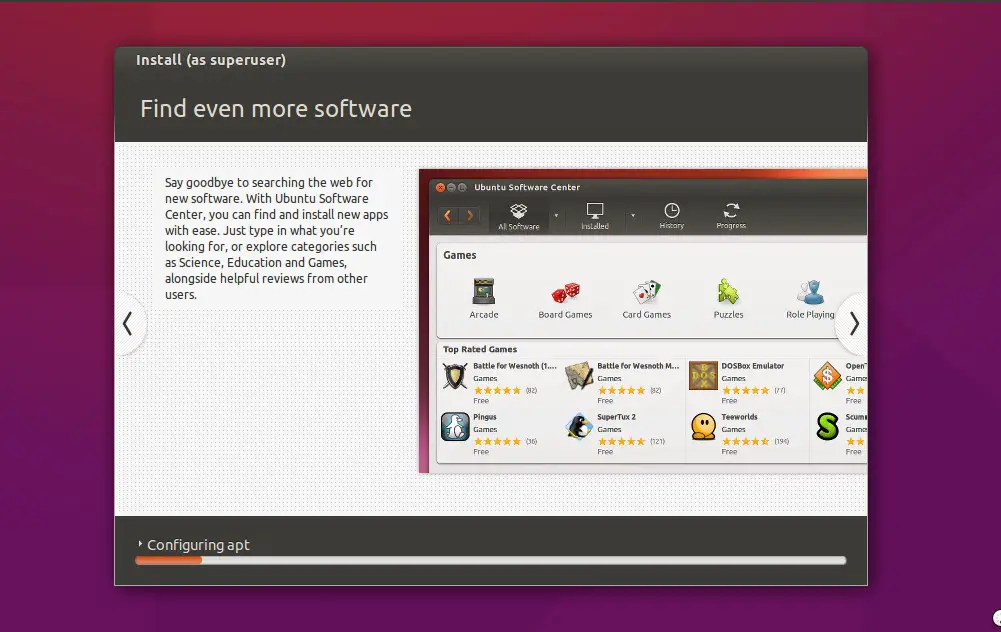Screen dimensions: 1001x632
Task: Click the Top Rated Games heading
Action: tap(480, 349)
